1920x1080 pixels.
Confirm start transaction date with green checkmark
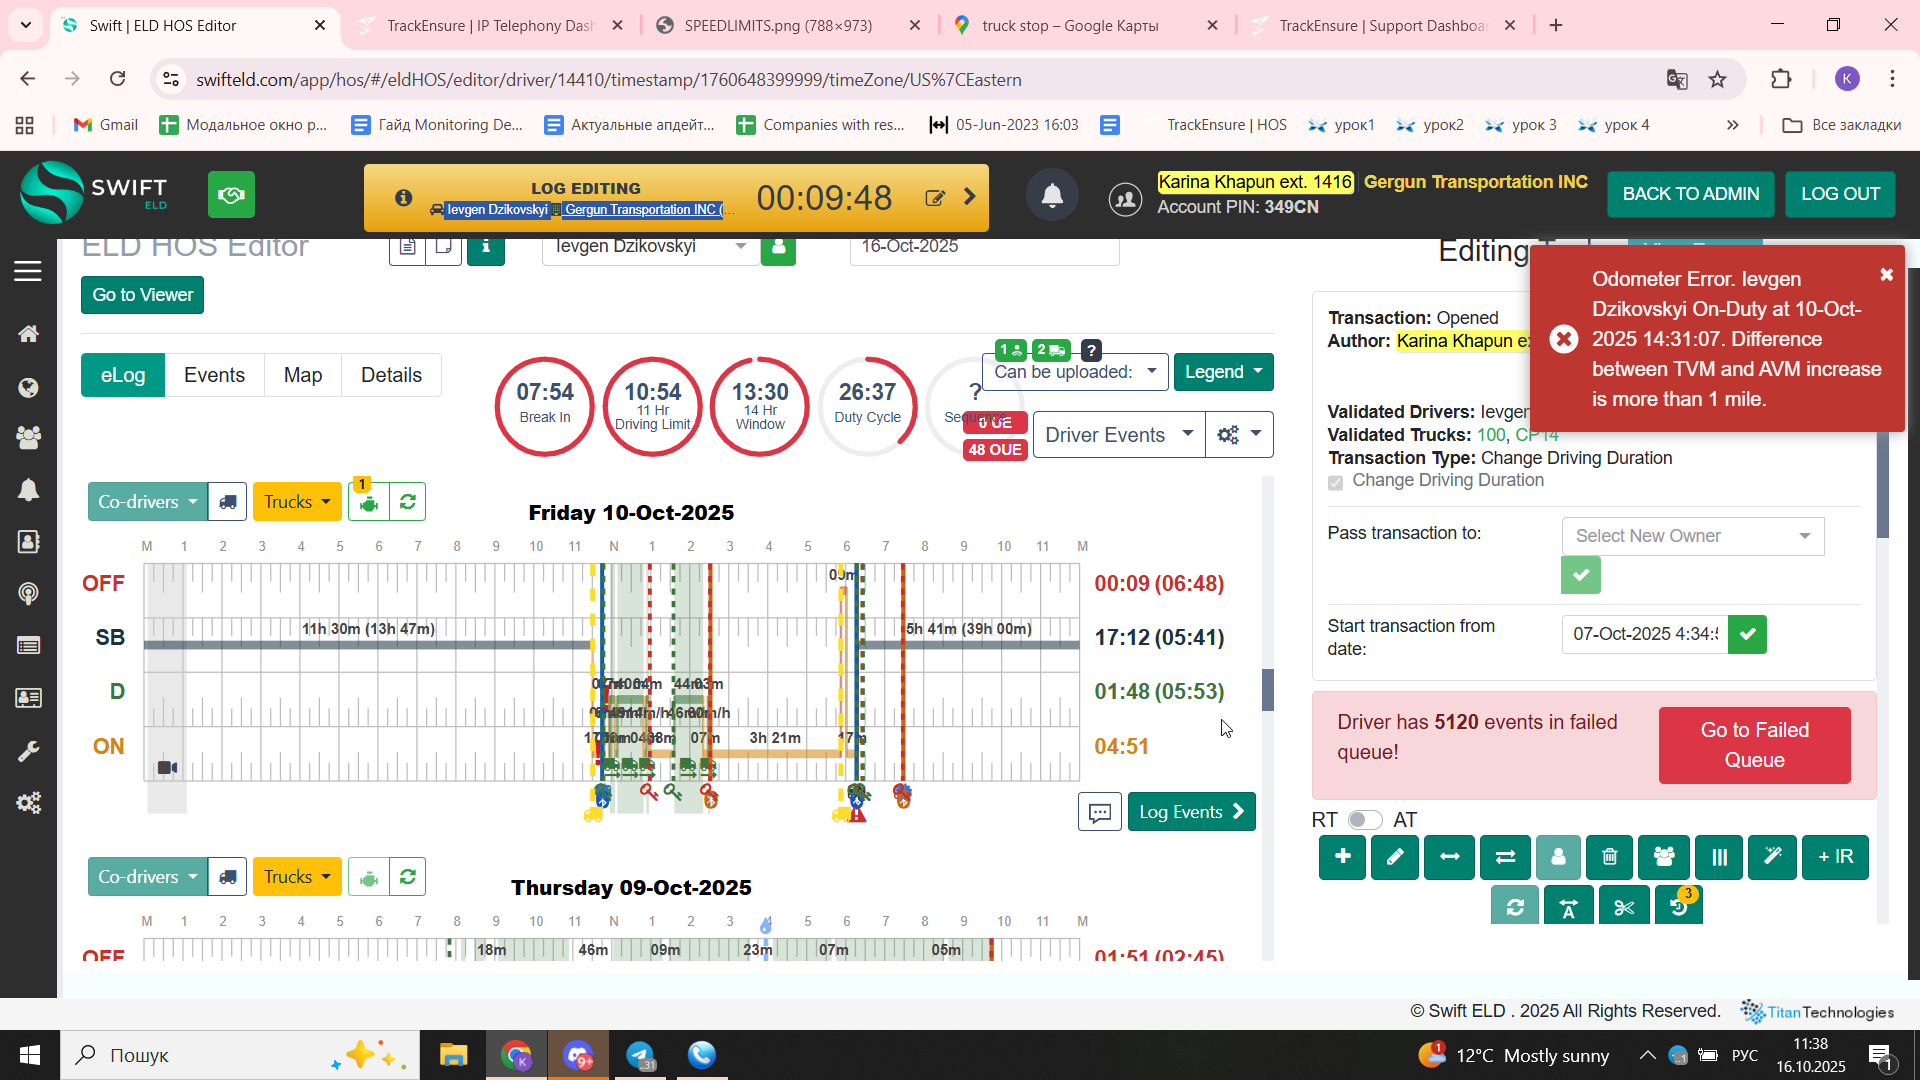point(1747,634)
